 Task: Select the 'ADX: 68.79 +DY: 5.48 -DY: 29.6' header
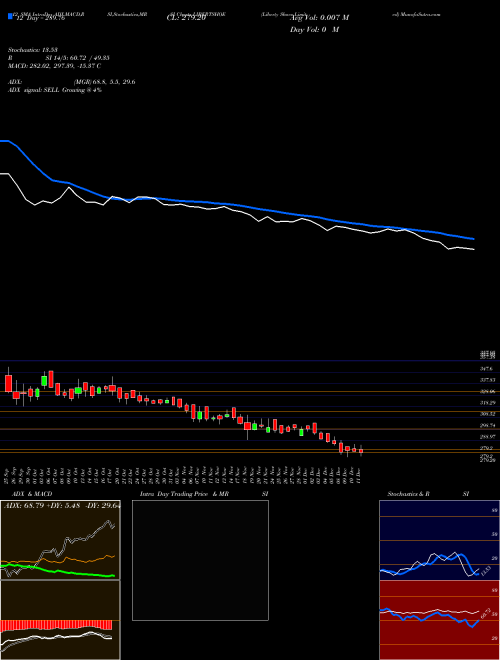[x=61, y=505]
